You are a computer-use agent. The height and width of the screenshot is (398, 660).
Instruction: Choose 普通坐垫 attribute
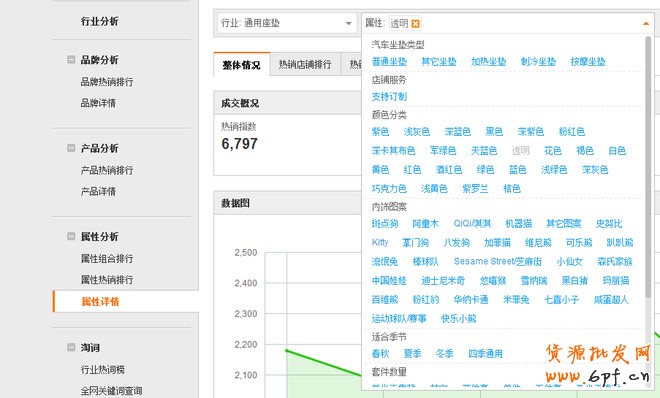point(389,61)
